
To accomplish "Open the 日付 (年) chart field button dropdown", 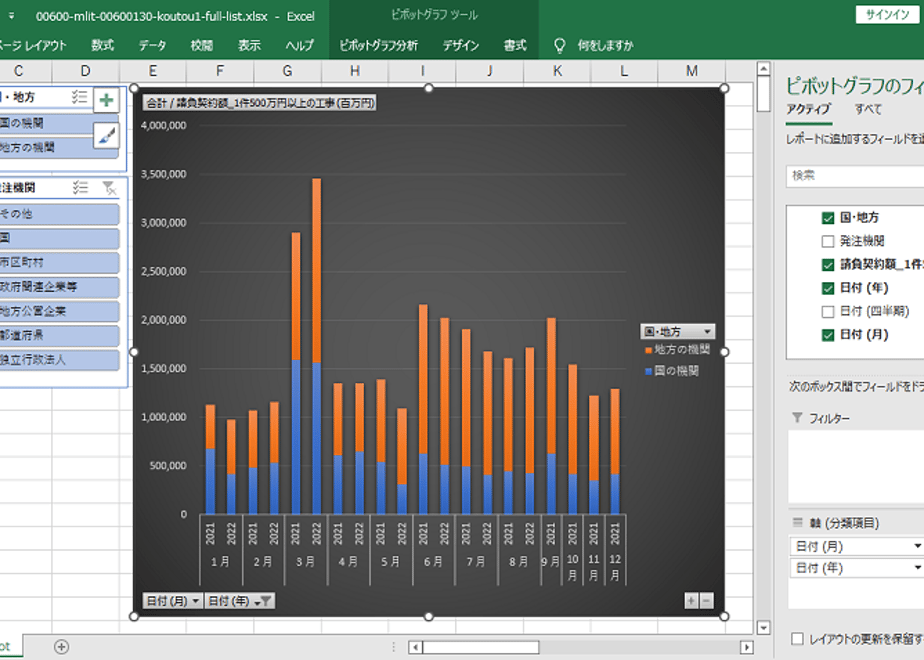I will coord(258,601).
